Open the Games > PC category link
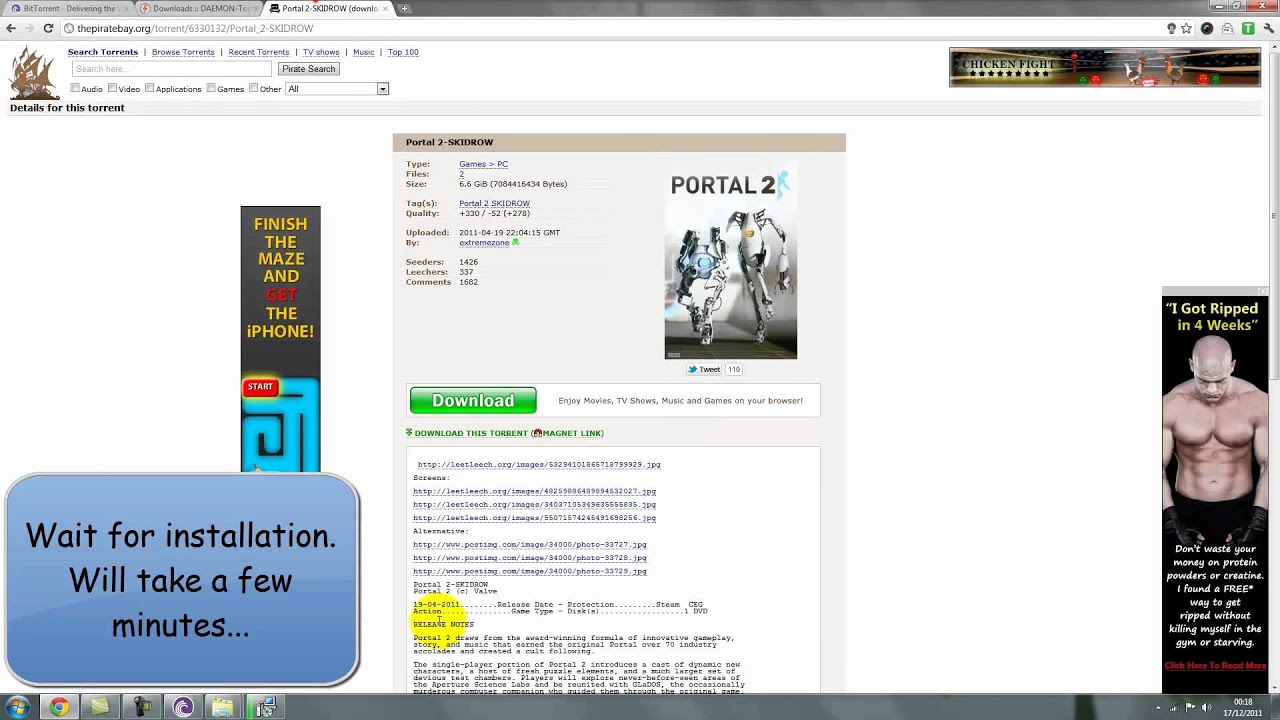The image size is (1280, 720). pyautogui.click(x=483, y=164)
